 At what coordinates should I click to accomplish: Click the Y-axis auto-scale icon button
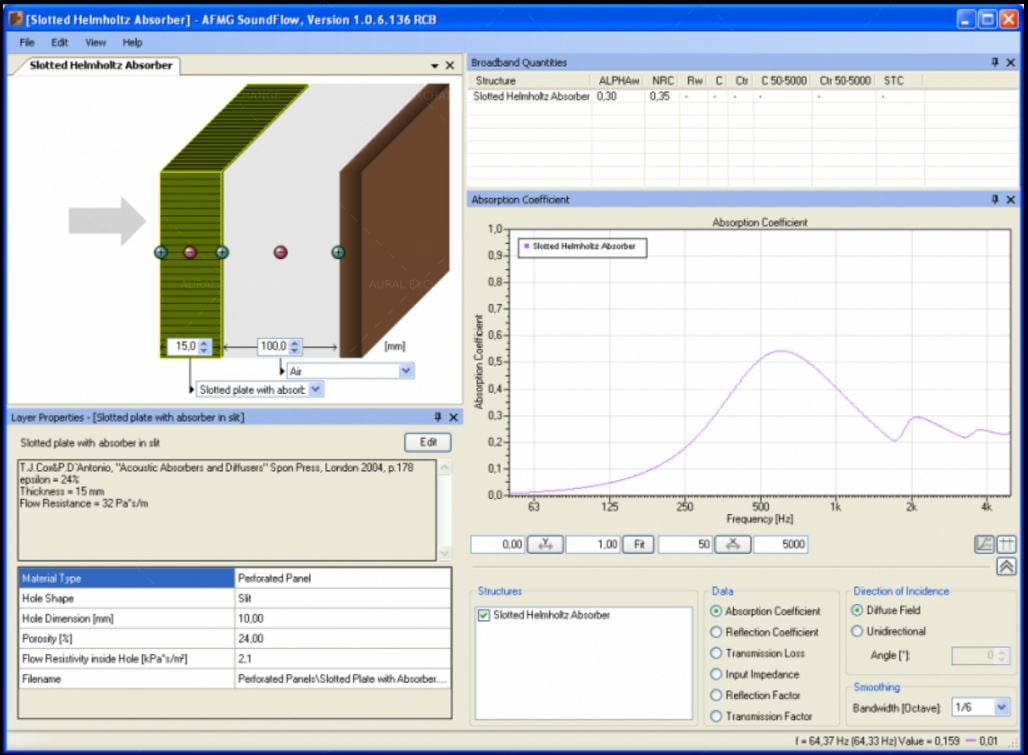[x=545, y=545]
